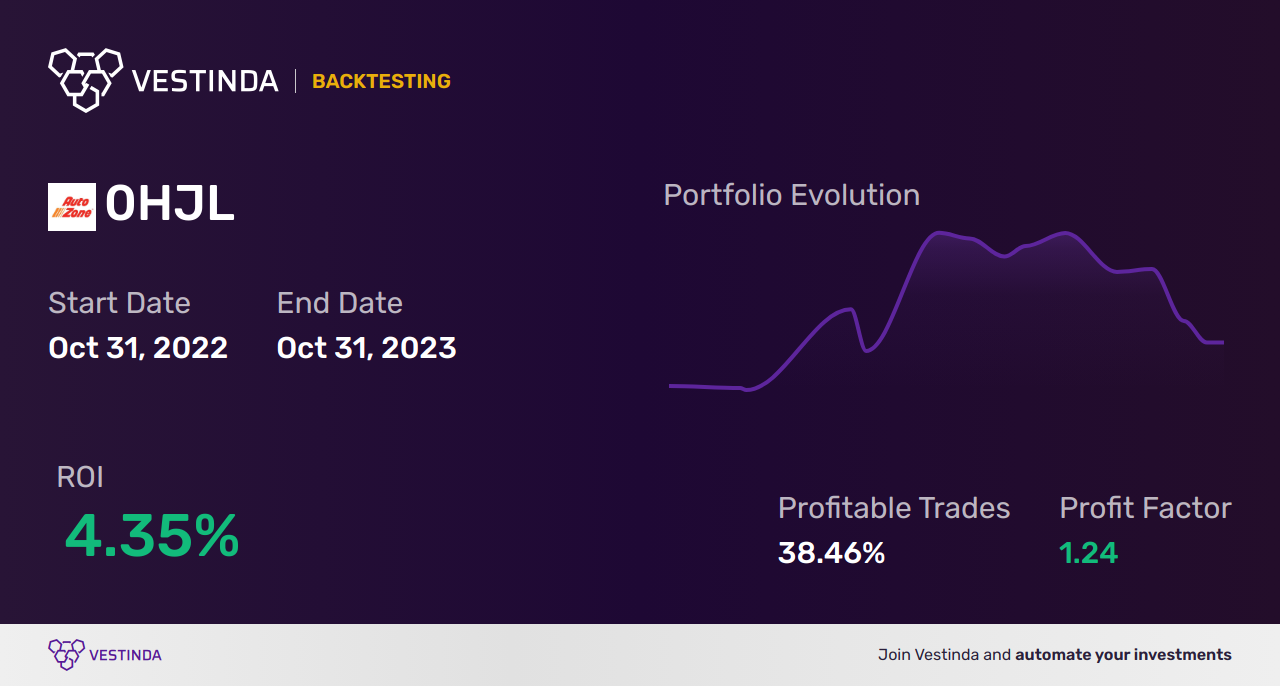
Task: Open the 'automate your investments' footer link
Action: (1123, 655)
